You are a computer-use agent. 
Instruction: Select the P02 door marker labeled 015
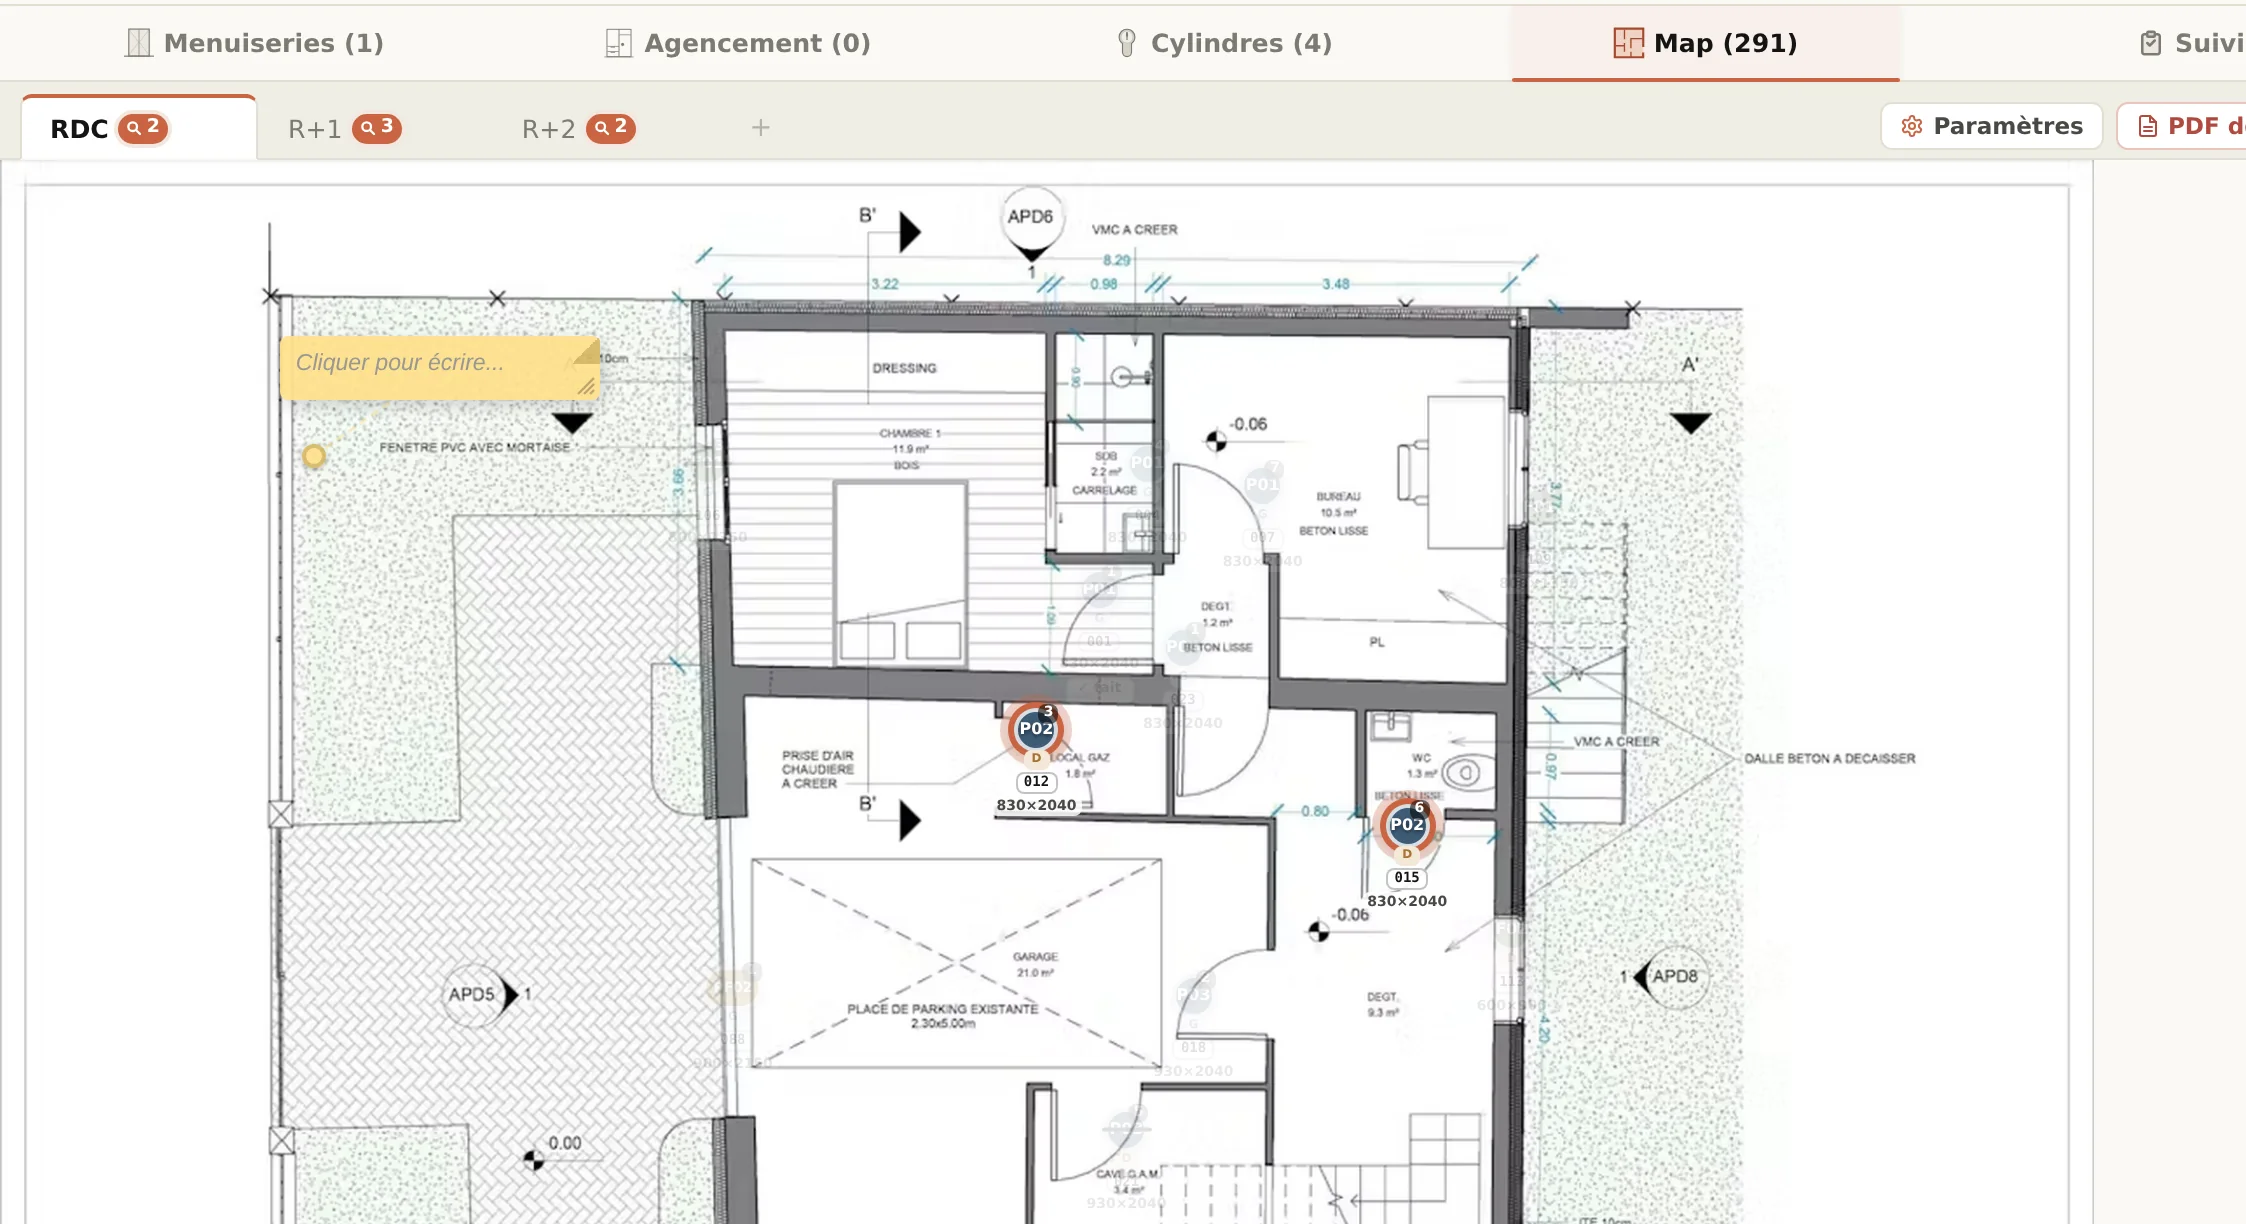(x=1407, y=824)
